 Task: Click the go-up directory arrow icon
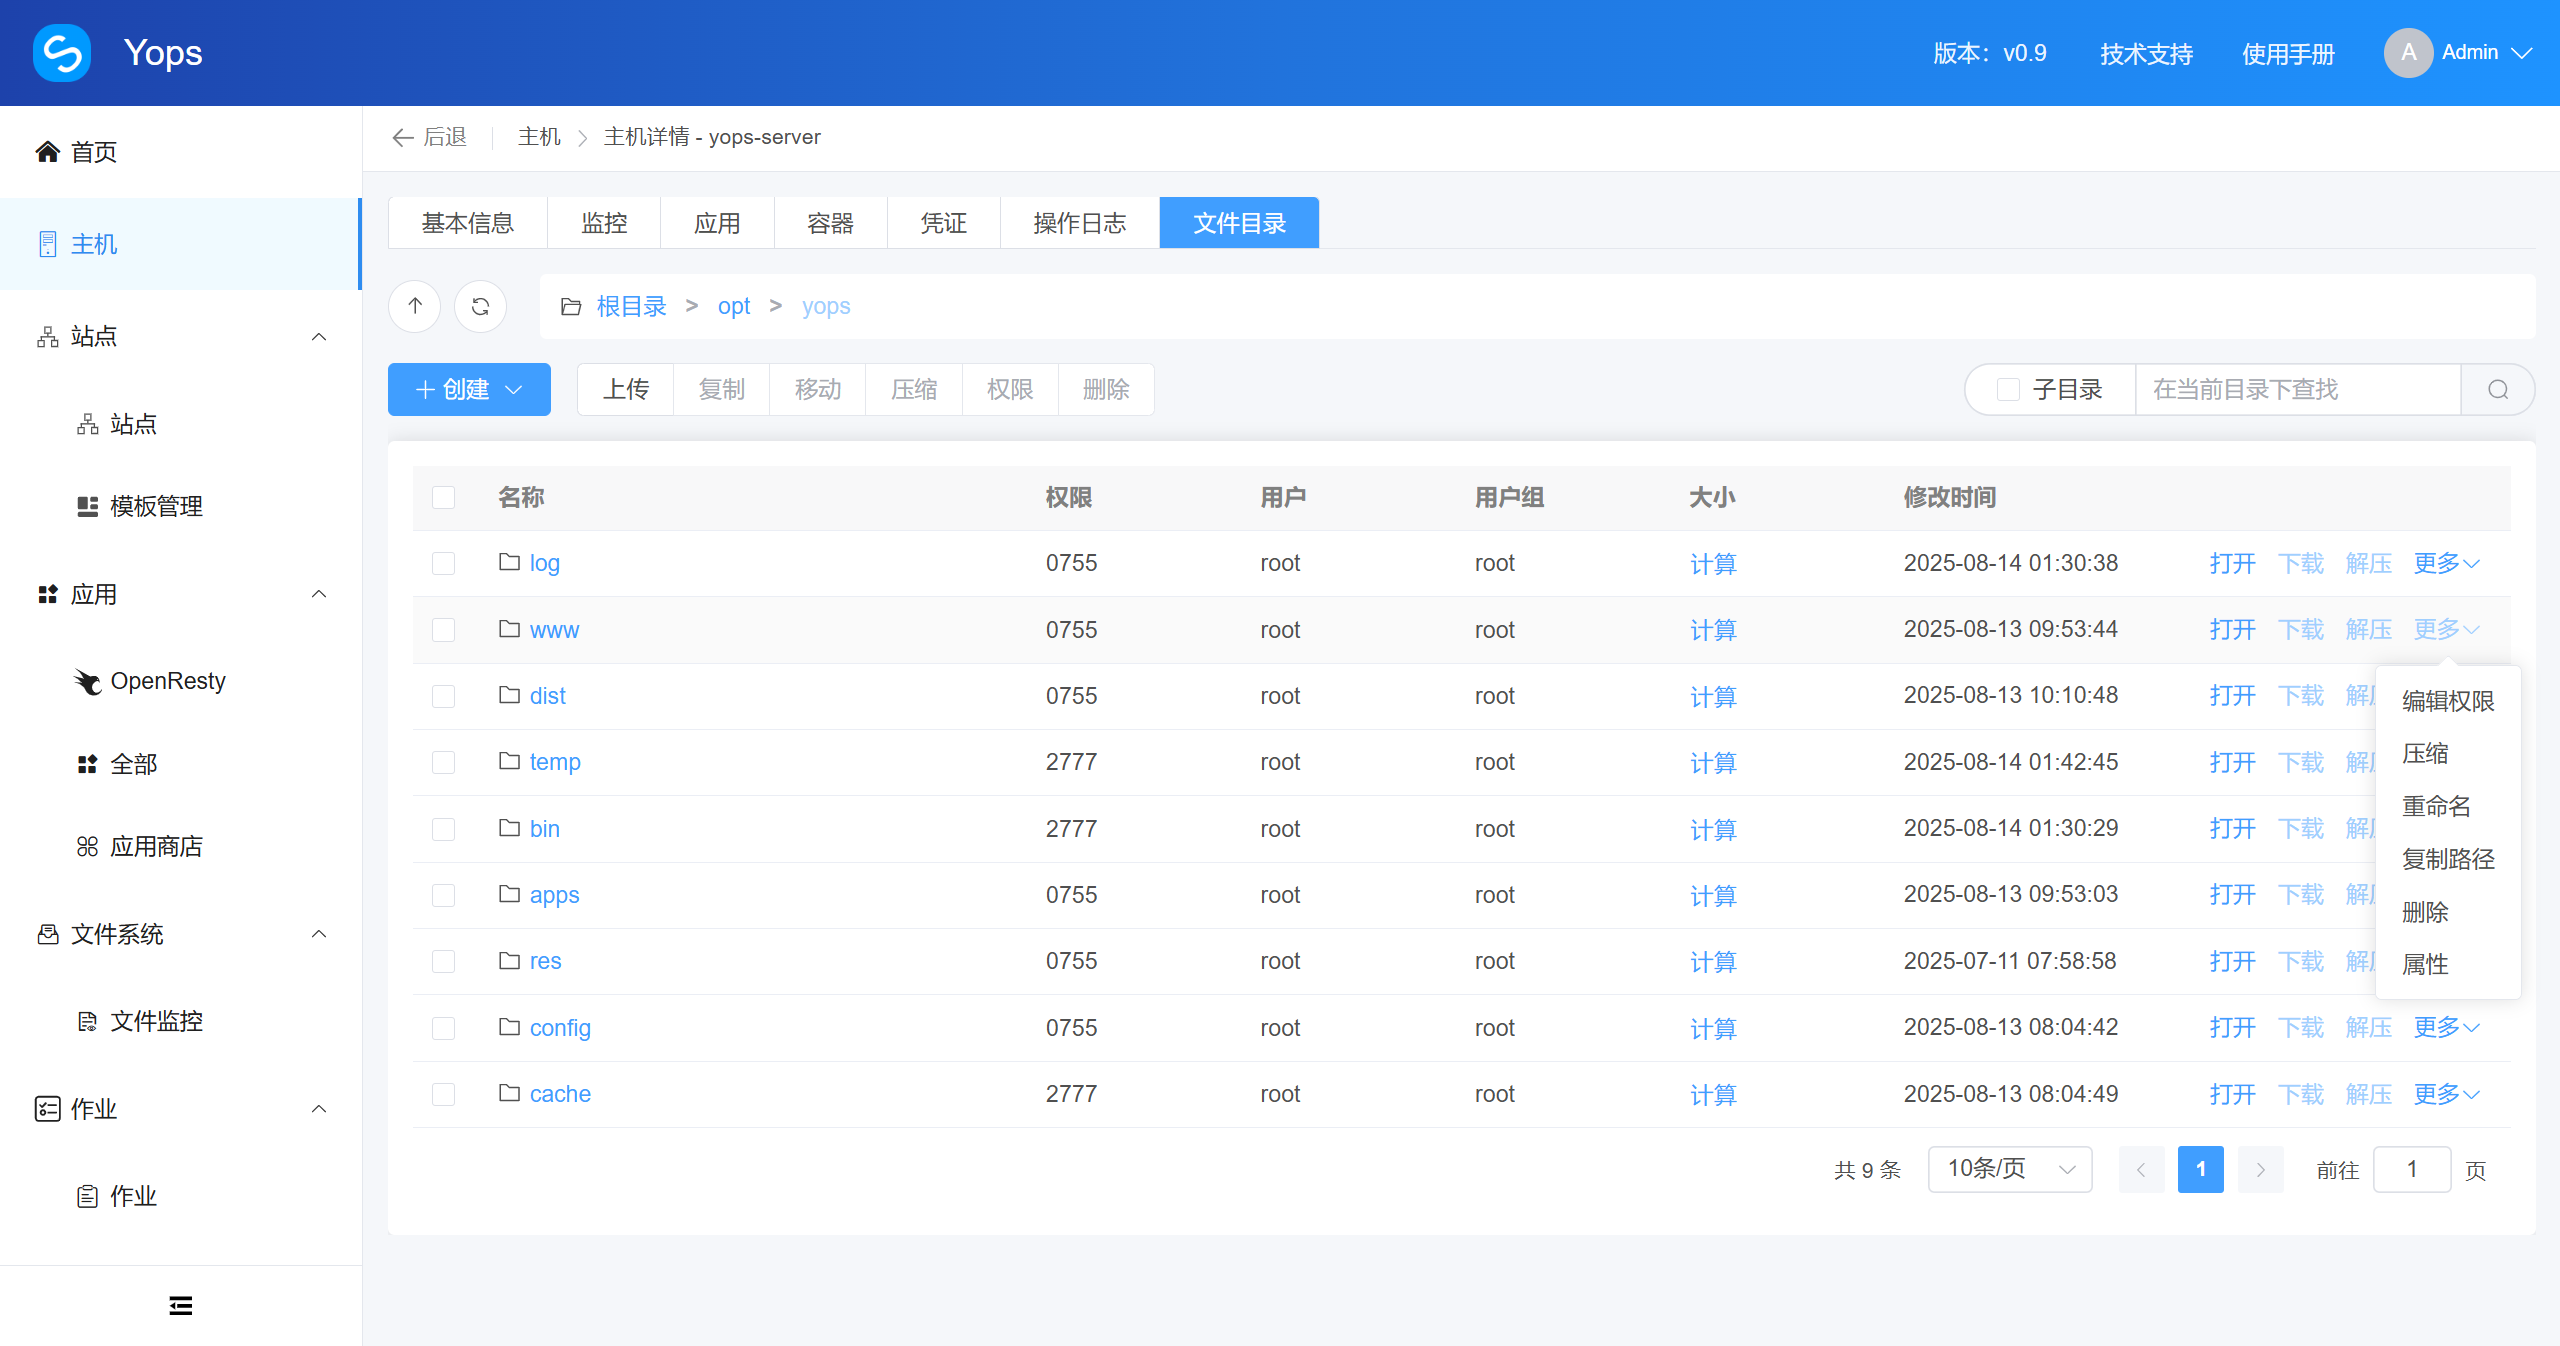[x=413, y=306]
